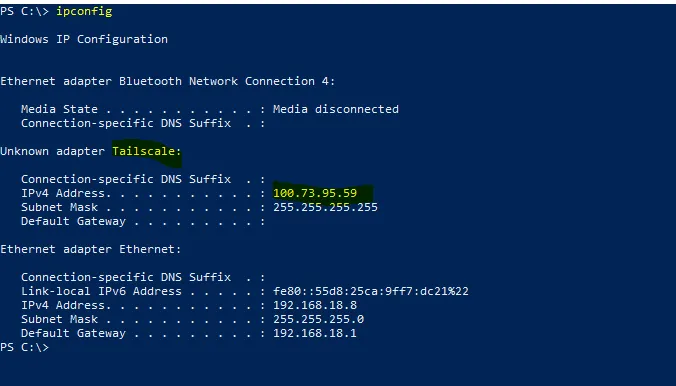Select the highlighted 100.73.95.59 IPv4 address

(x=315, y=193)
